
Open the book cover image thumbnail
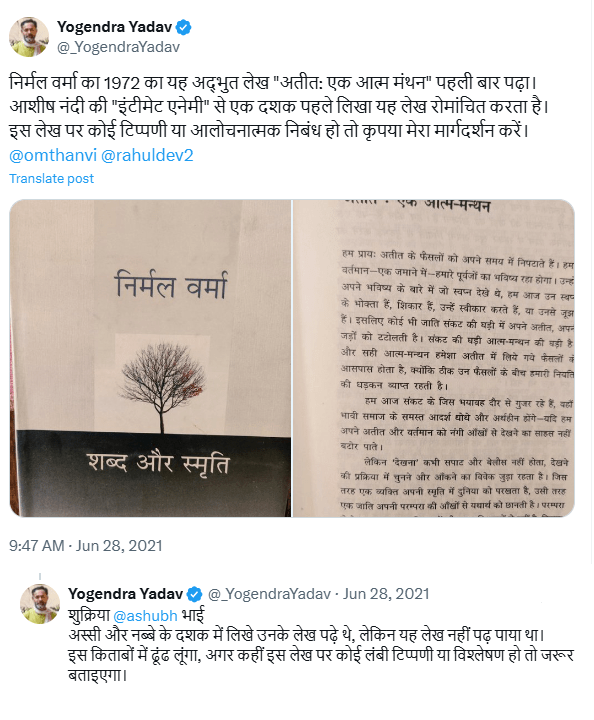[150, 358]
